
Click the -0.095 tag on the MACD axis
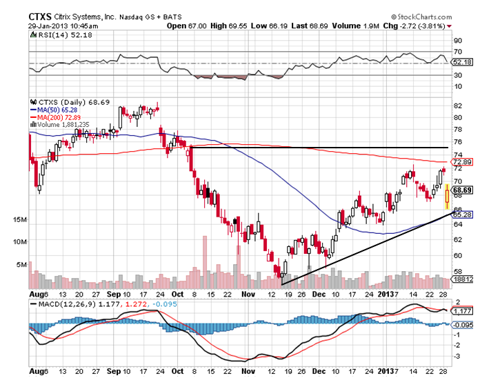[462, 325]
